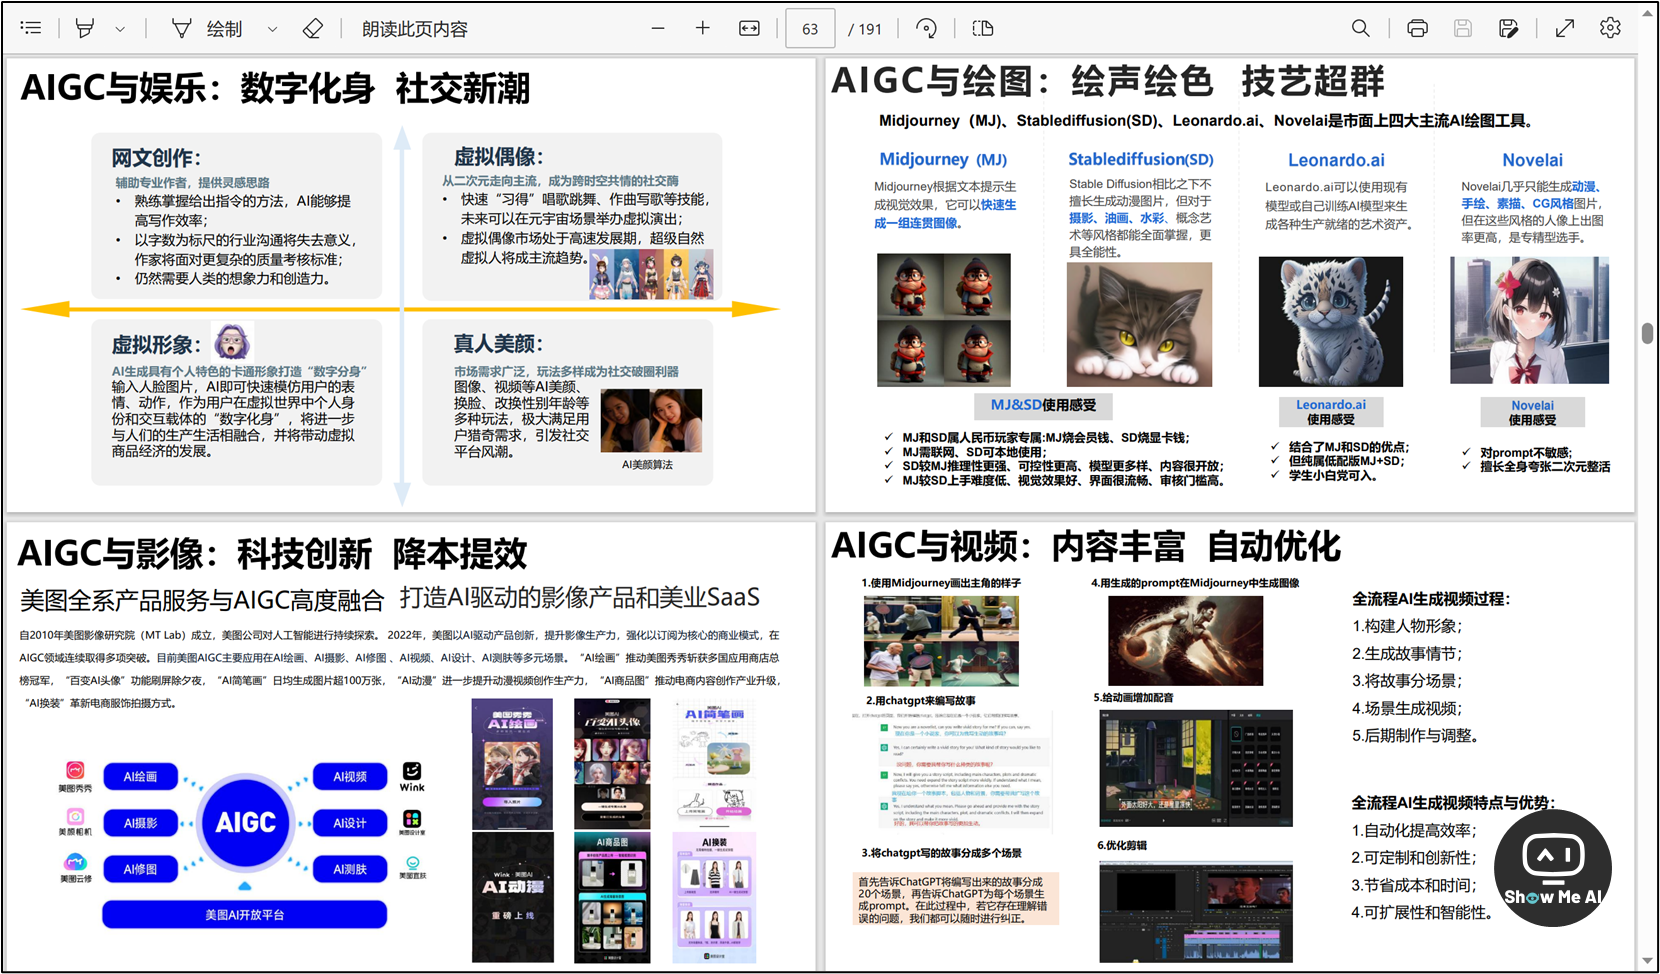The height and width of the screenshot is (974, 1660).
Task: Click the AI修图 blue pill
Action: [x=140, y=869]
